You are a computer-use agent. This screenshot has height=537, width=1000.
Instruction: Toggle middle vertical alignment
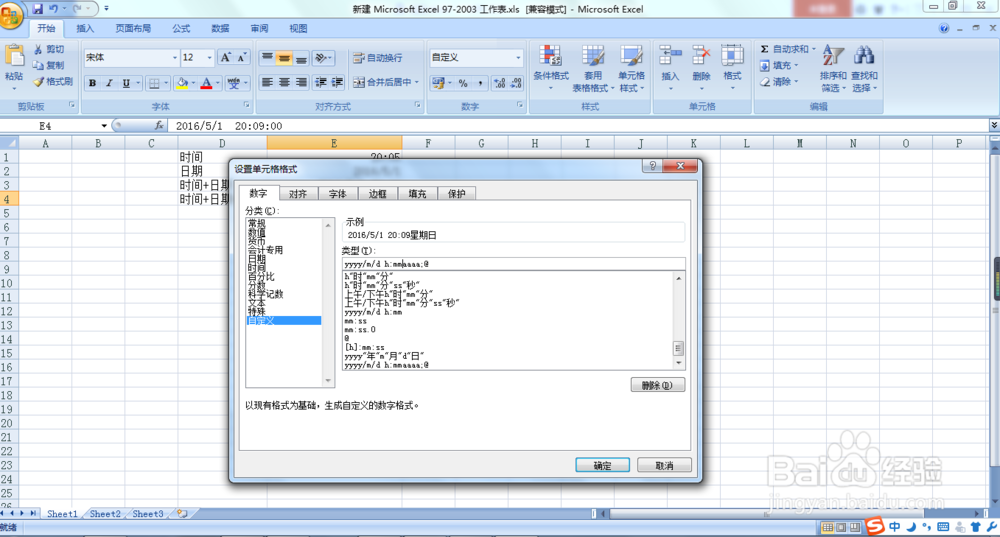(x=284, y=58)
